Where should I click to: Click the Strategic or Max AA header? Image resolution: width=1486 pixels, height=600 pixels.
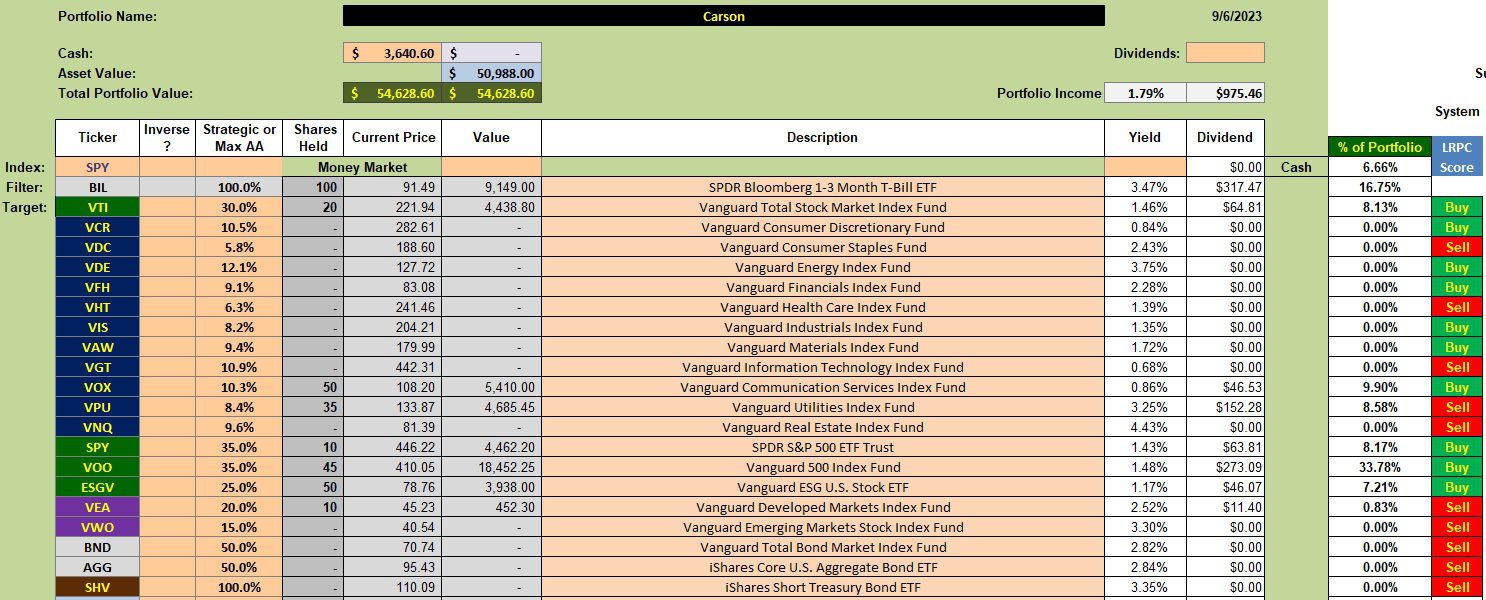(x=239, y=138)
